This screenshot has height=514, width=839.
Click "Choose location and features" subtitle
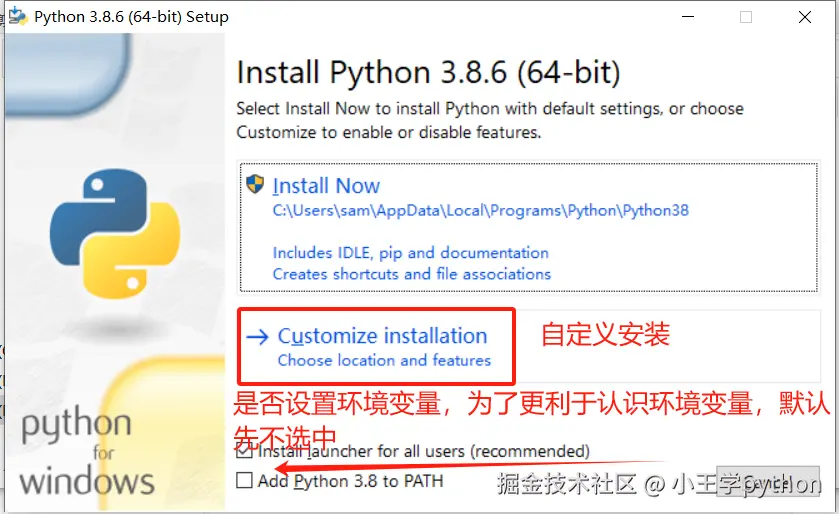384,361
